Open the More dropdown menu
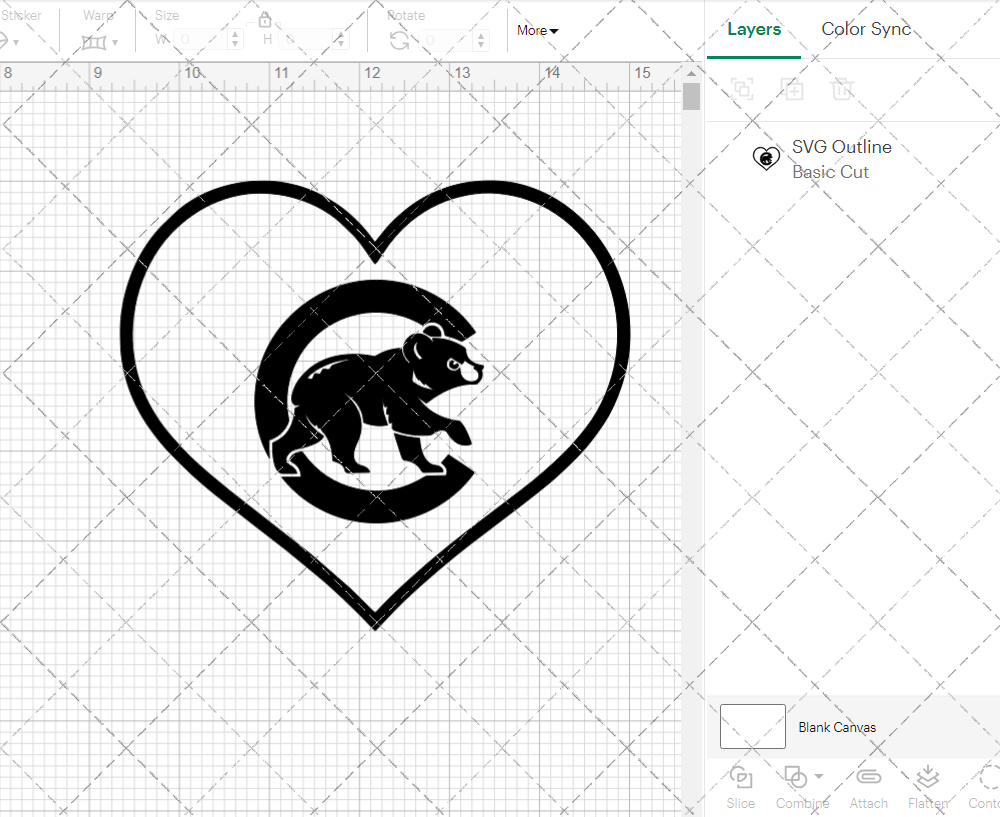The width and height of the screenshot is (1000, 817). point(537,31)
